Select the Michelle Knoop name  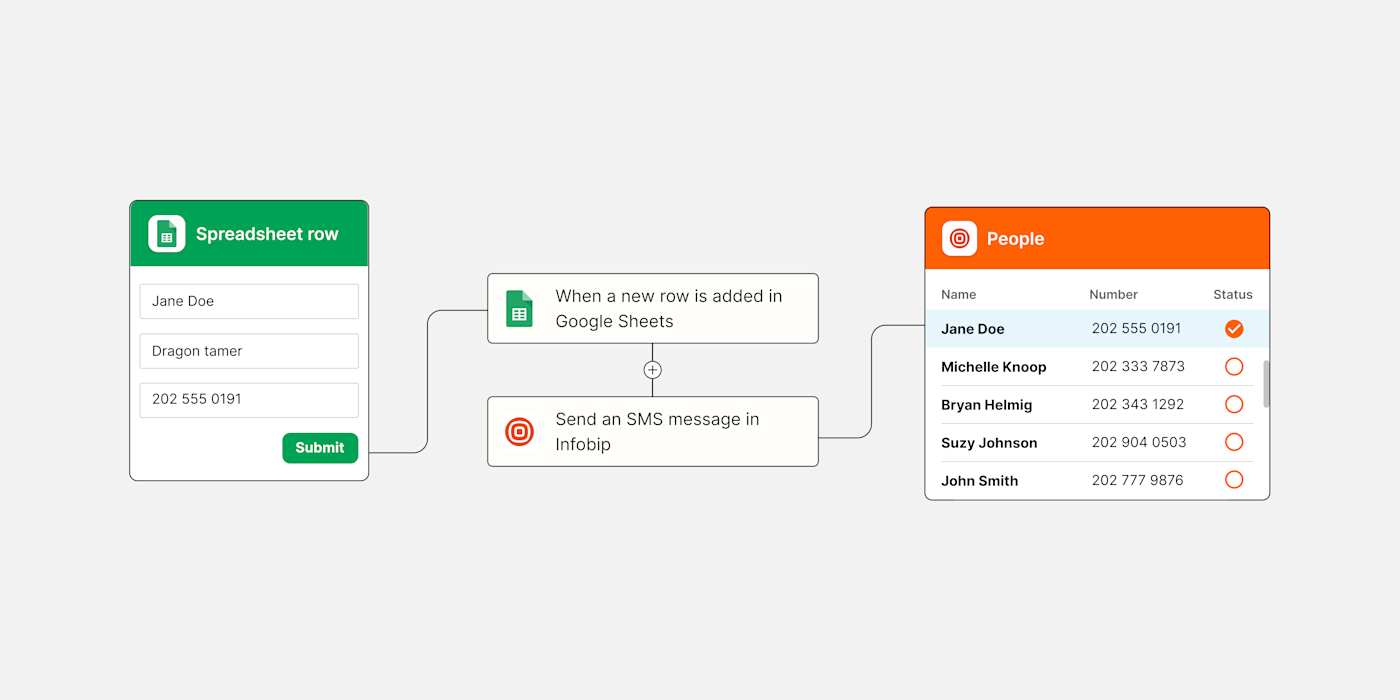[x=994, y=367]
